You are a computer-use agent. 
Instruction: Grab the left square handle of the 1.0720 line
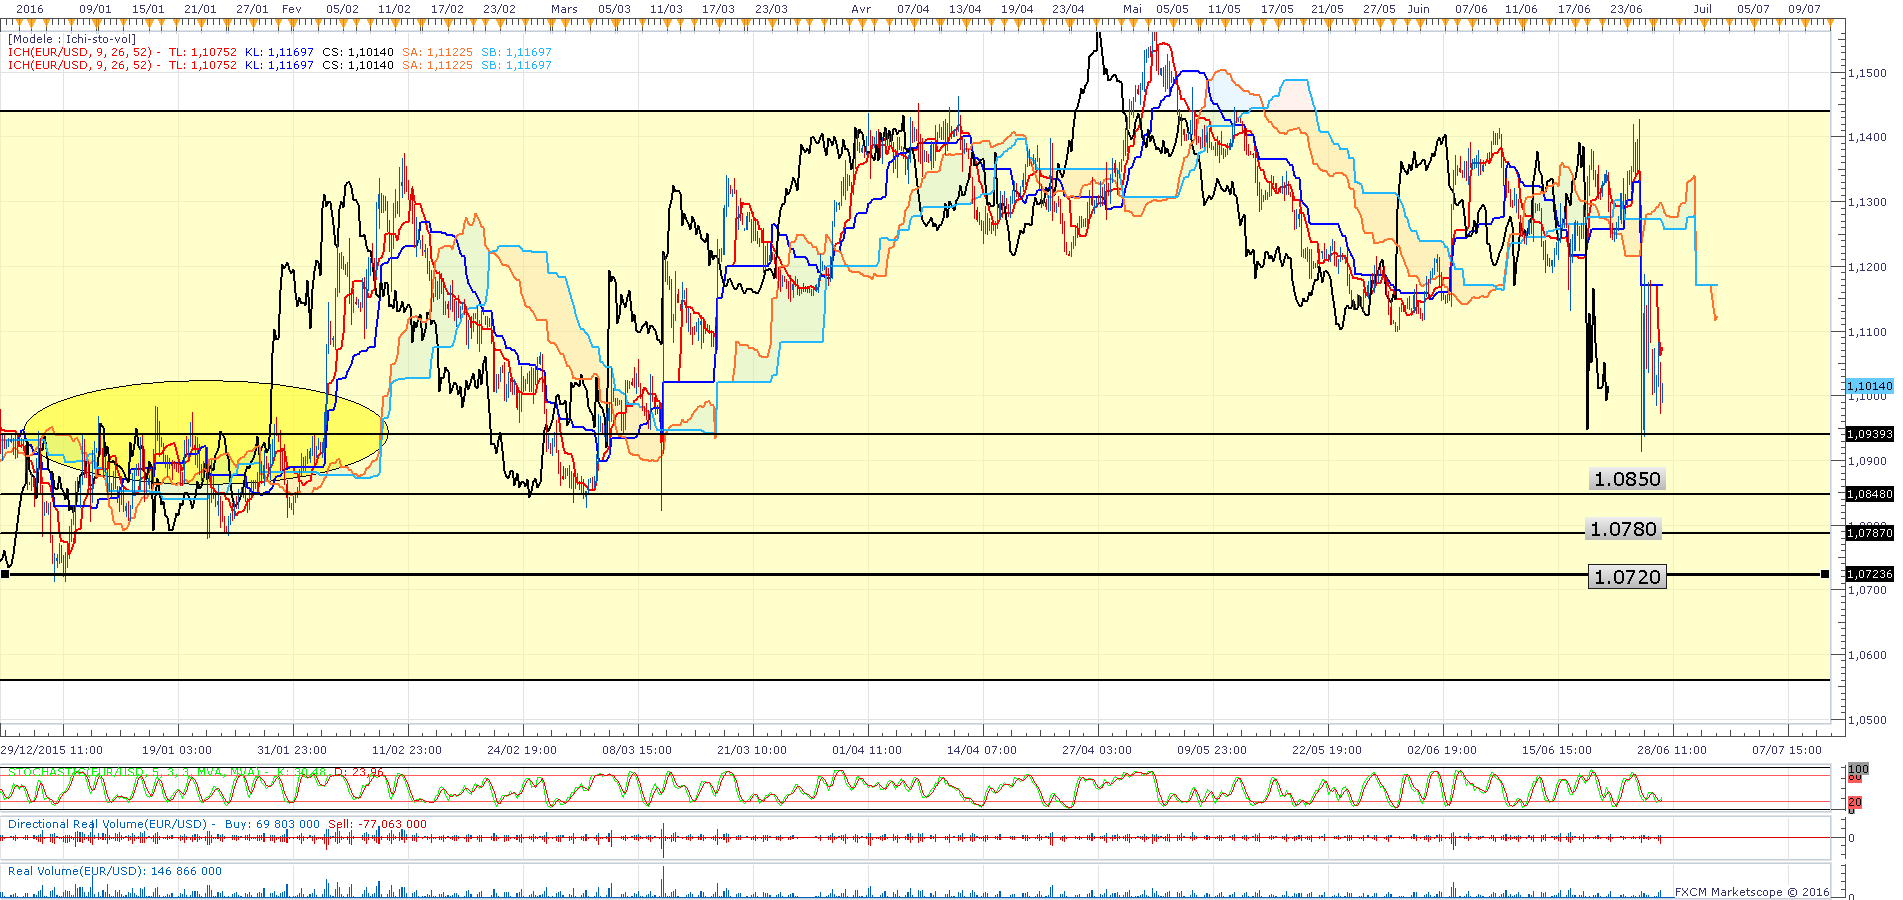(6, 574)
